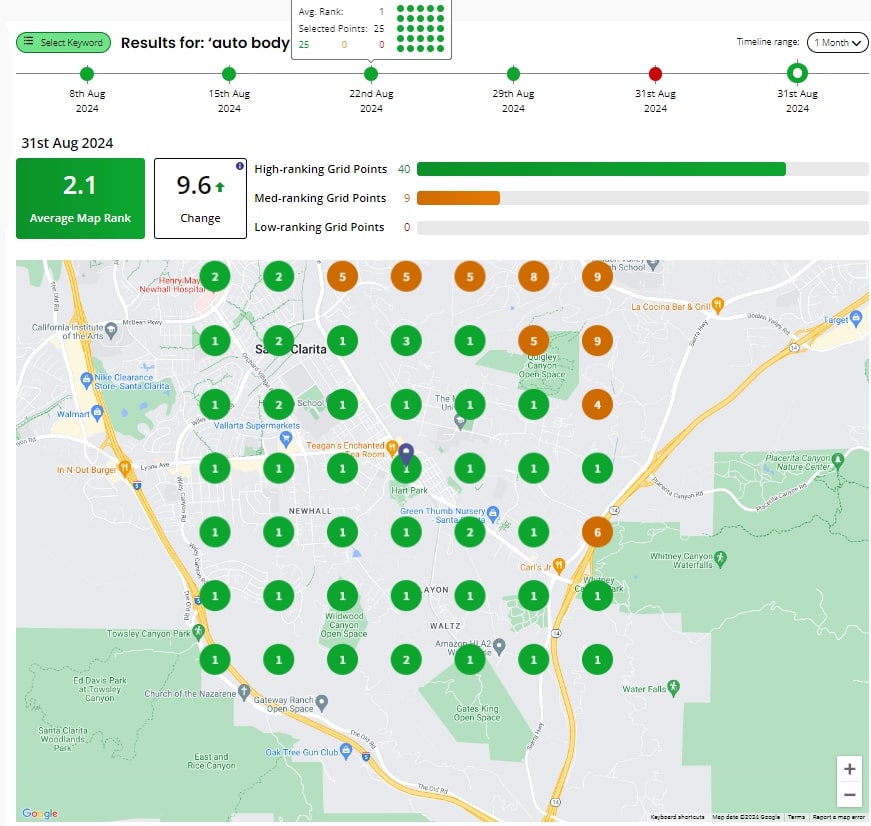Select the red 31st Aug timeline point
Viewport: 871px width, 826px height.
click(655, 73)
